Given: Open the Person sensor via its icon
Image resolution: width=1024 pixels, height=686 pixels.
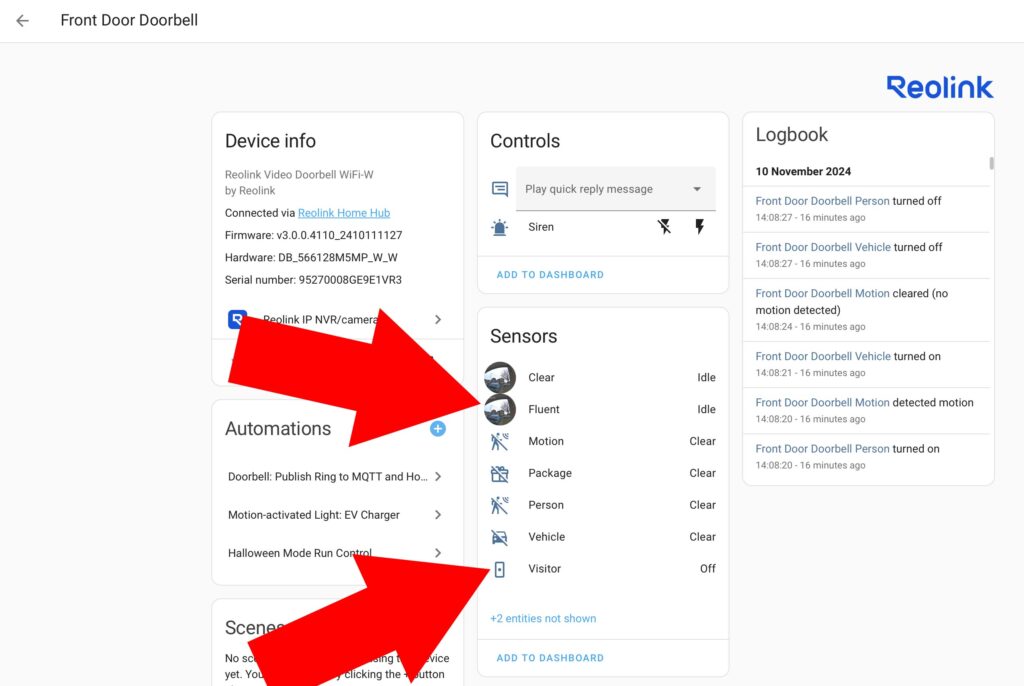Looking at the screenshot, I should [500, 505].
